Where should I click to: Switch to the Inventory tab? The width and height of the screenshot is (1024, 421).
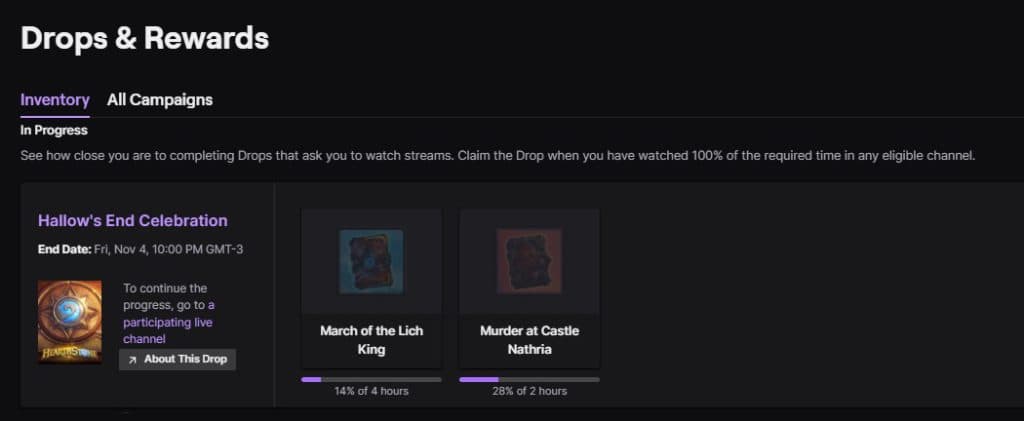[x=55, y=100]
